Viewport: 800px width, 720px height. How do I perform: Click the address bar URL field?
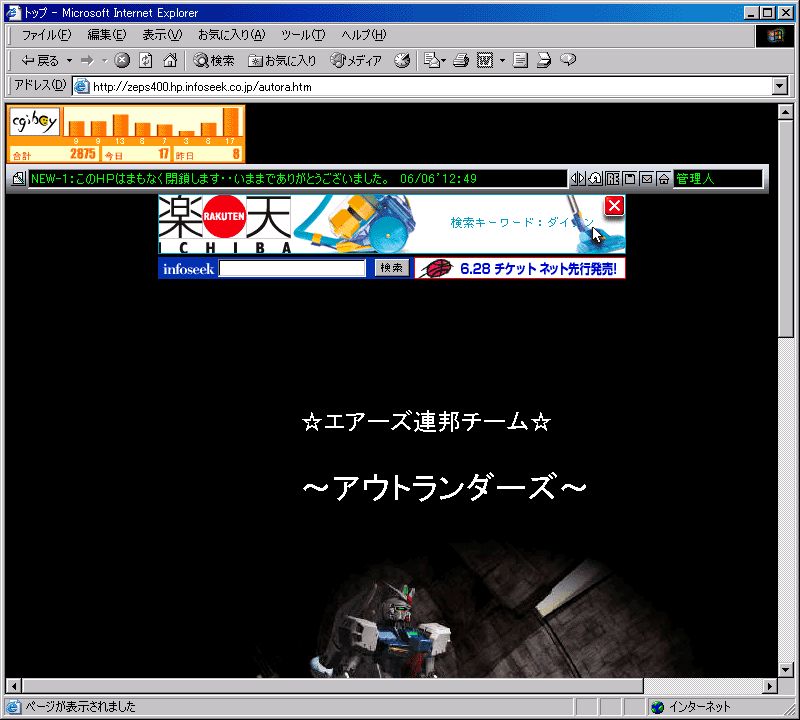pos(423,87)
